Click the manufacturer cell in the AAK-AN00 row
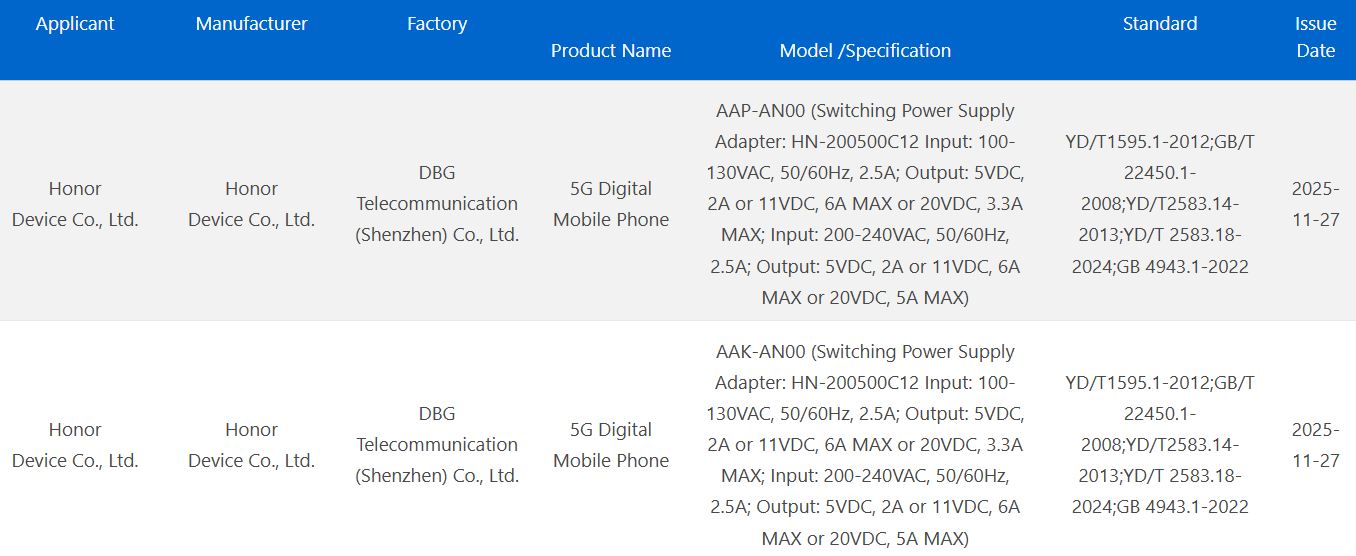Viewport: 1356px width, 556px height. click(251, 445)
